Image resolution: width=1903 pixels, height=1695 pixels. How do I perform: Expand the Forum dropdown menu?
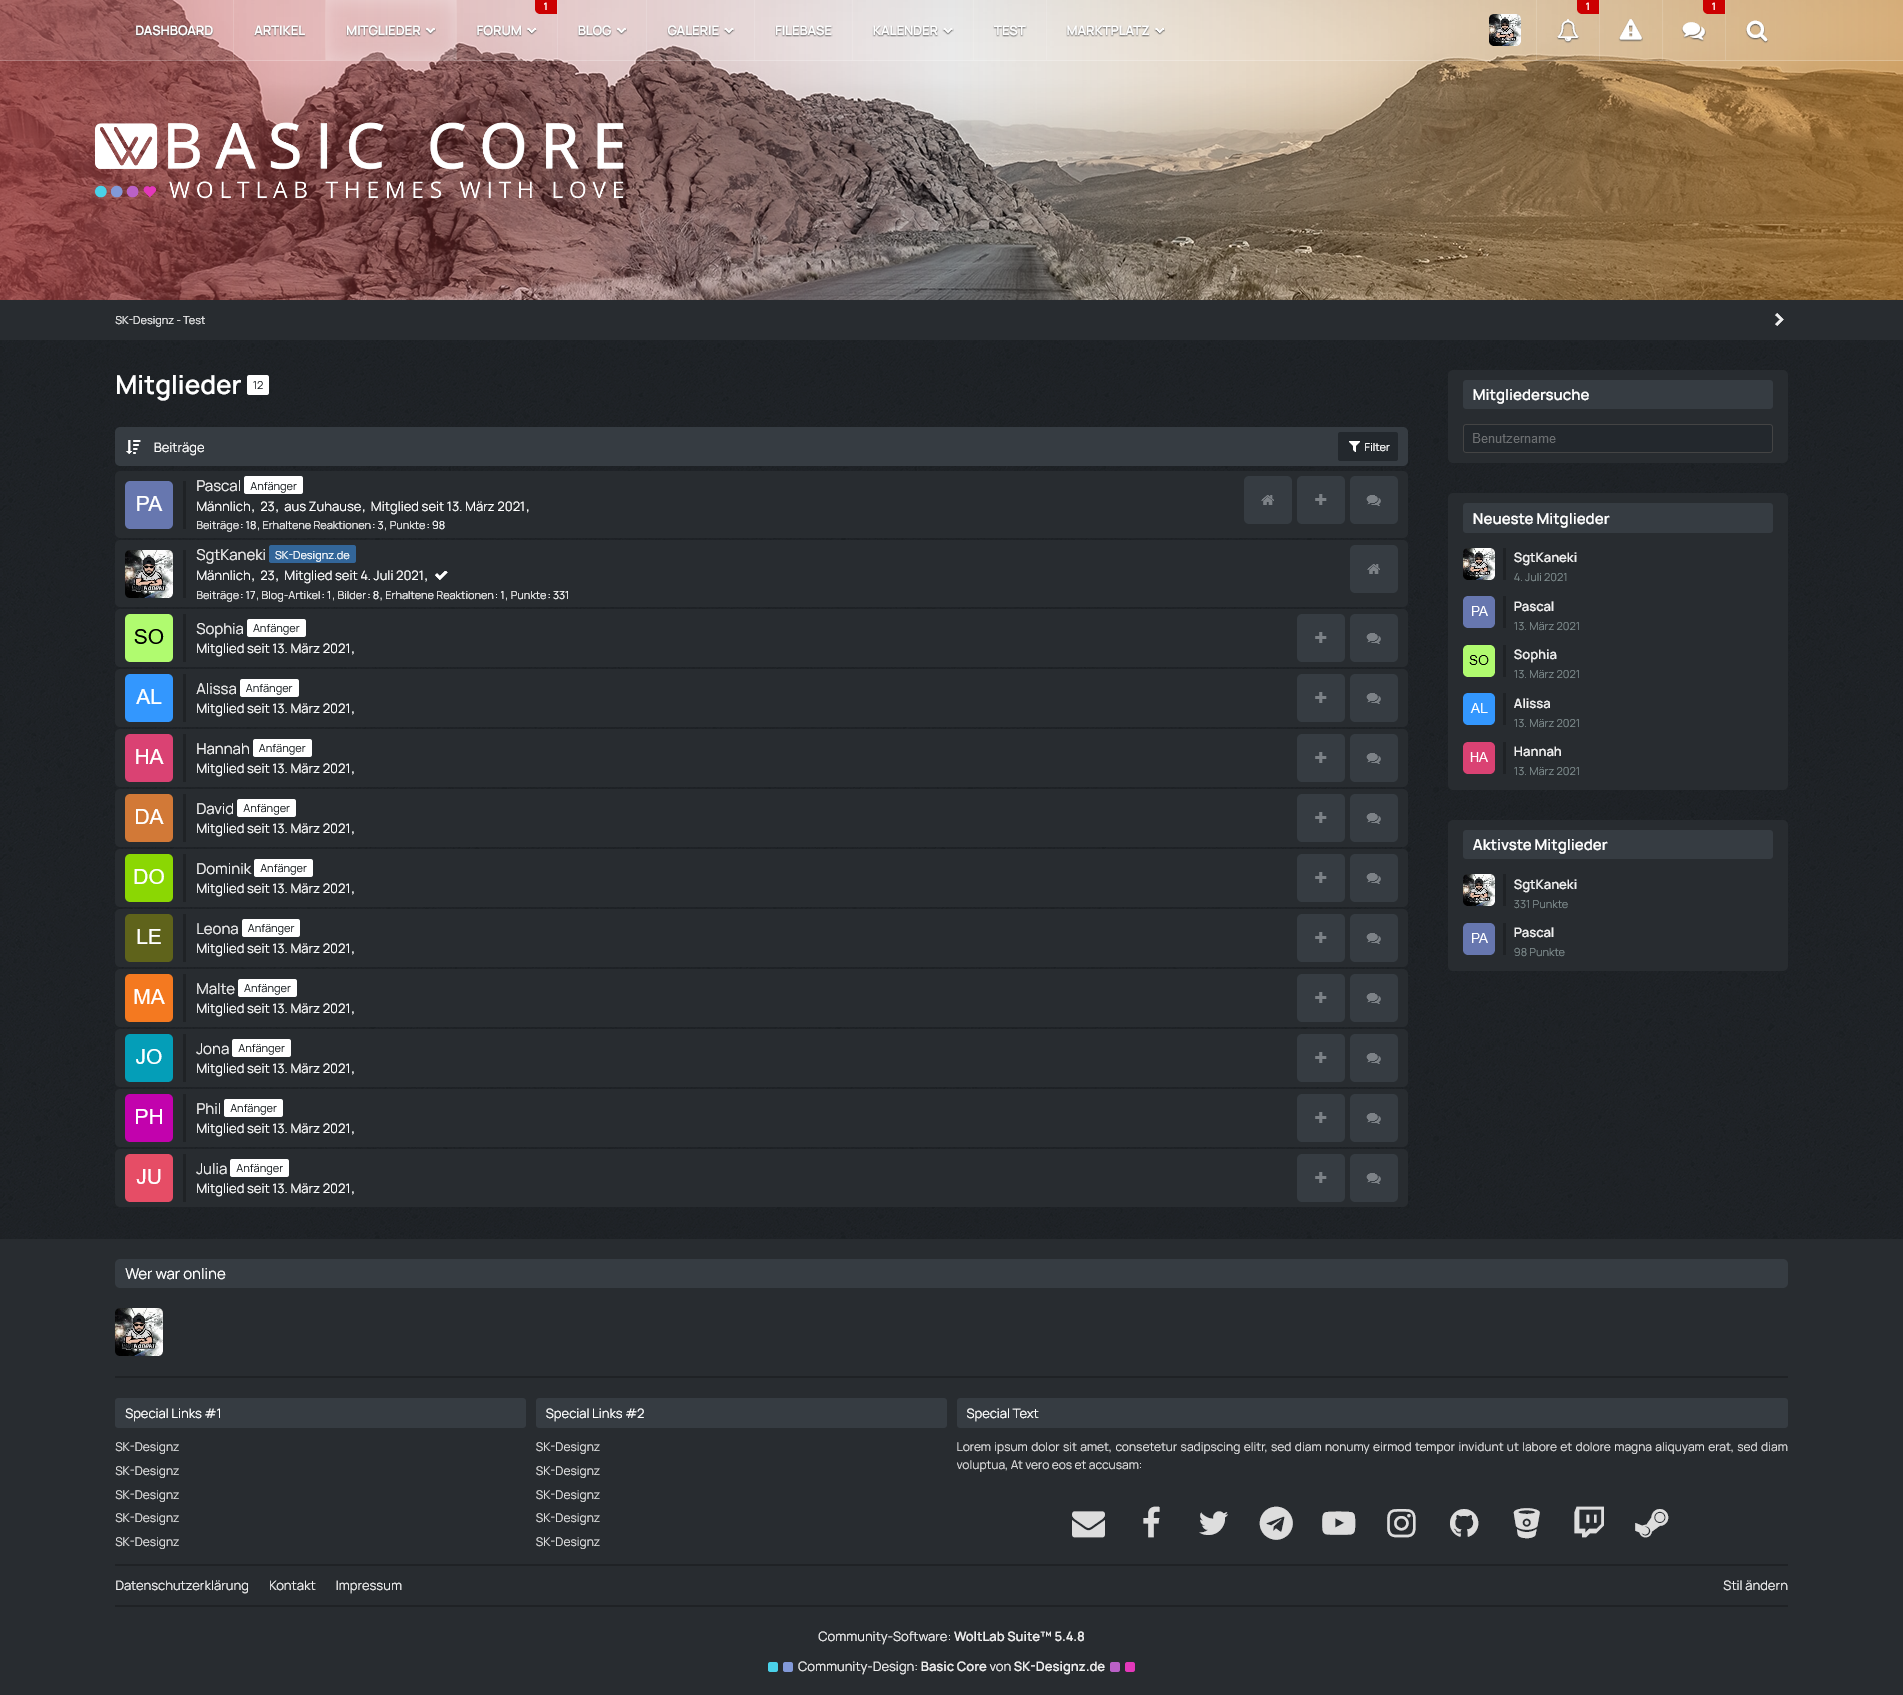[506, 31]
